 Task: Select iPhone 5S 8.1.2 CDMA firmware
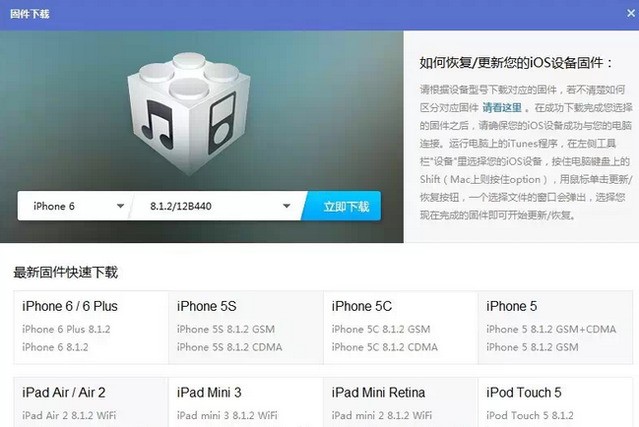tap(229, 347)
